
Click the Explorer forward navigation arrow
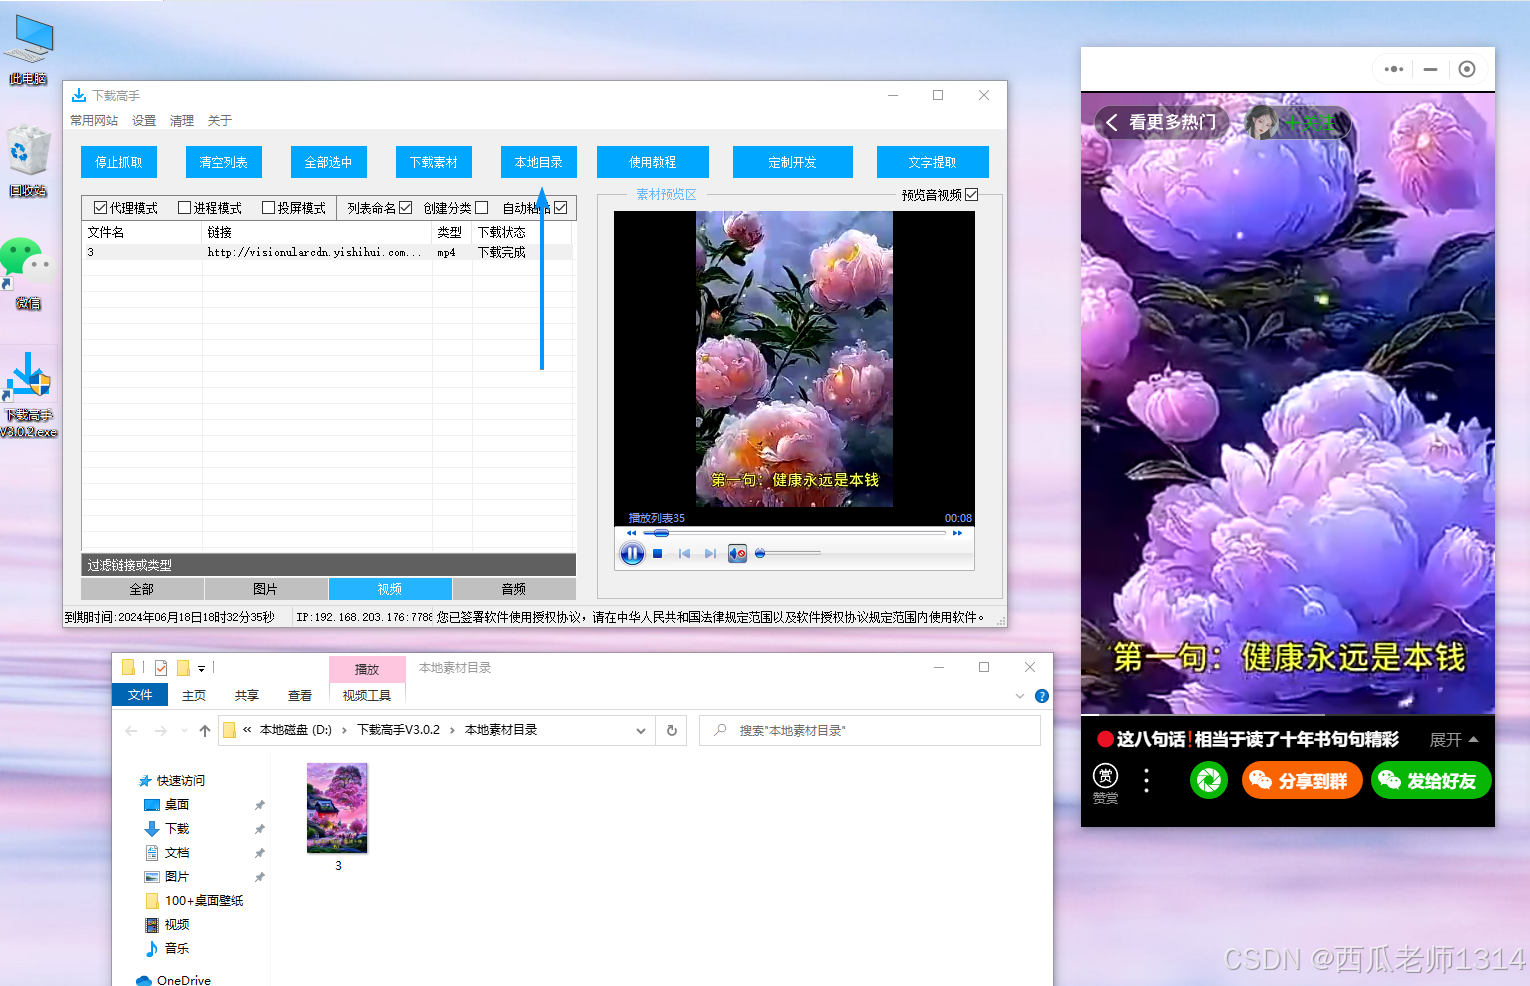click(161, 731)
